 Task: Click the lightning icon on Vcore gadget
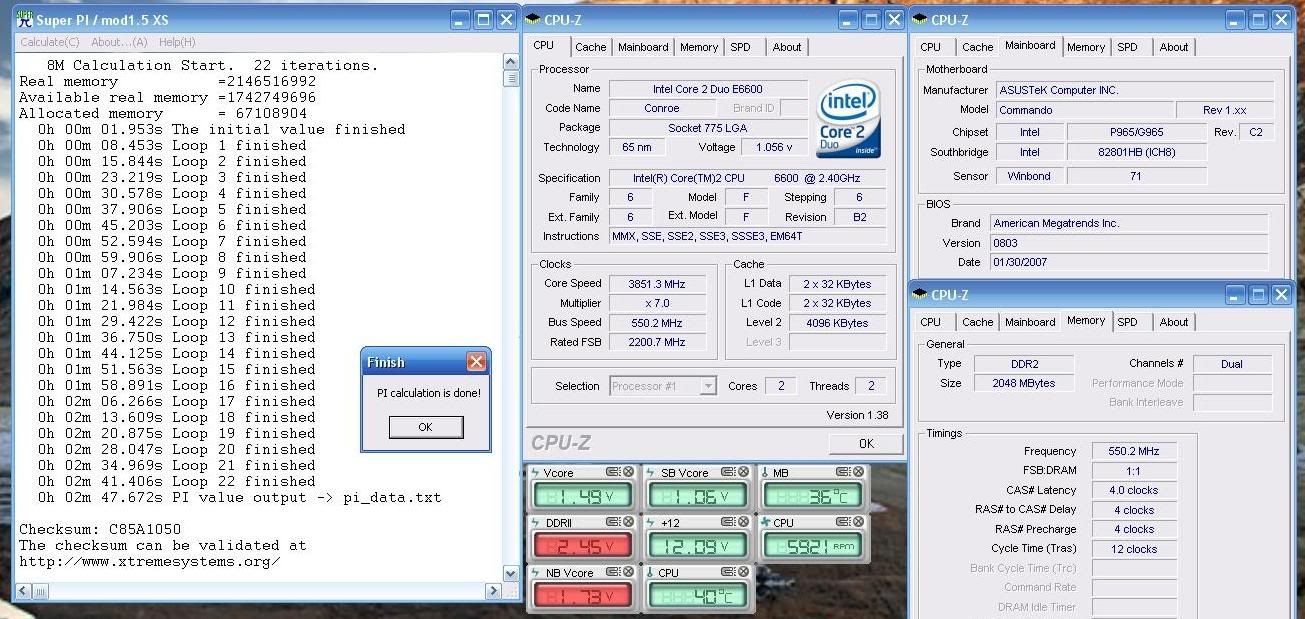pos(535,472)
